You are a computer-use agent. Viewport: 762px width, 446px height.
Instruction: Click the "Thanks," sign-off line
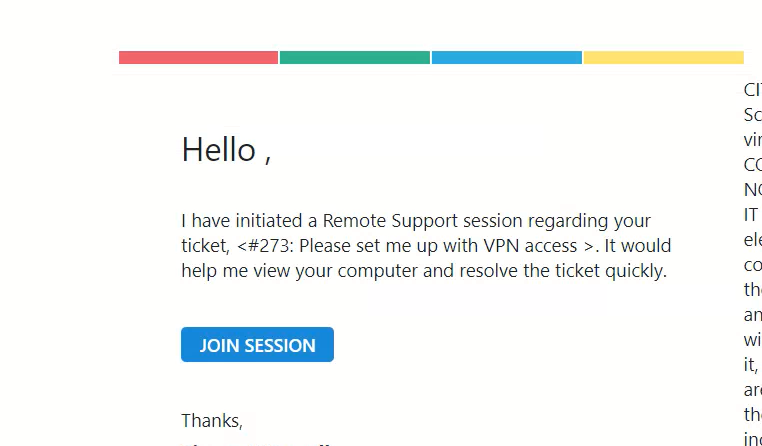(x=212, y=421)
